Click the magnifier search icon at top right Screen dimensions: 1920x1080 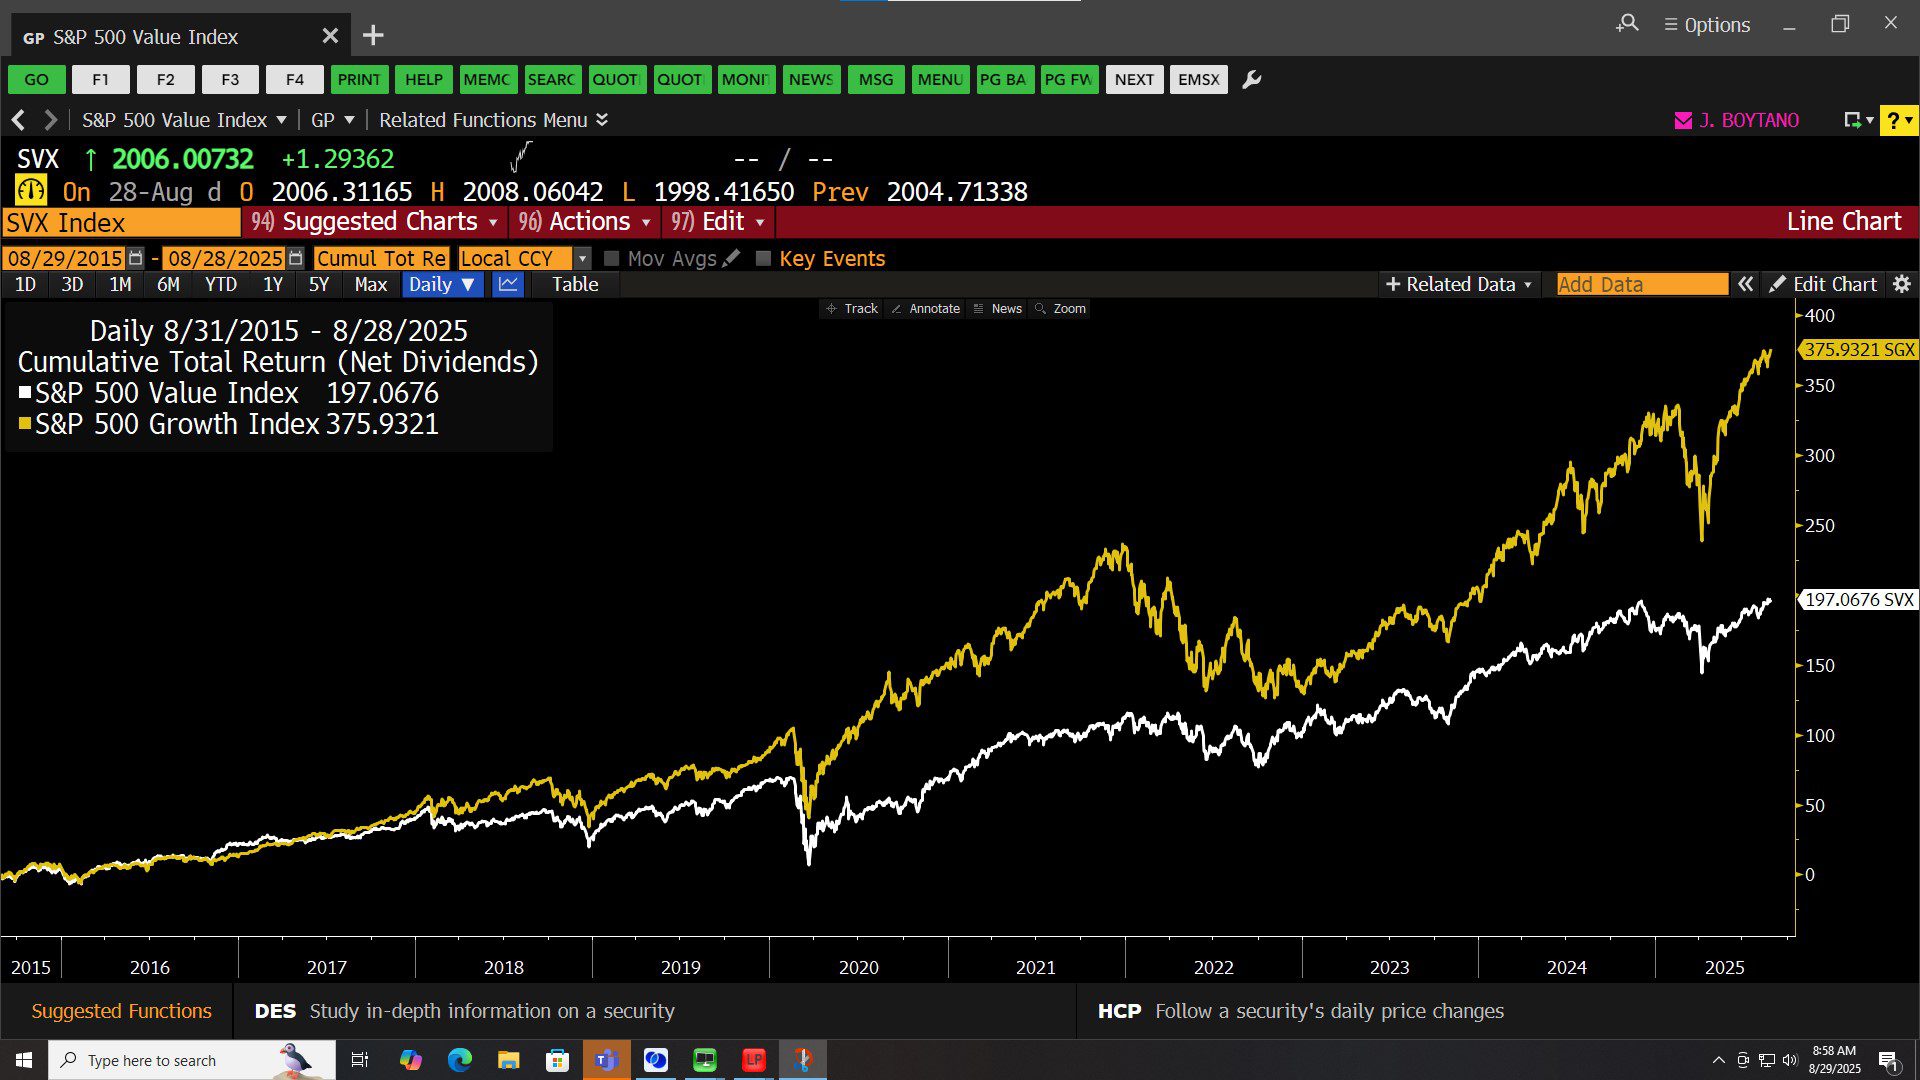[x=1627, y=24]
